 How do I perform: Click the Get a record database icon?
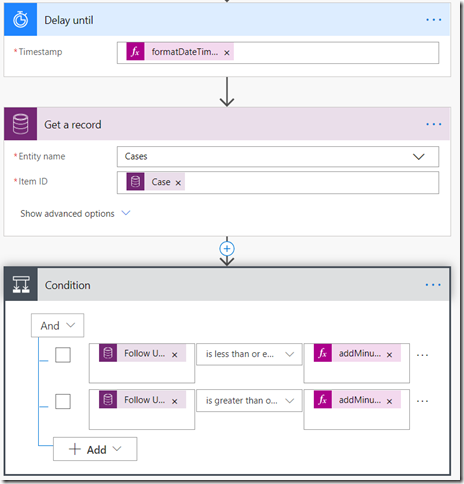[x=20, y=124]
